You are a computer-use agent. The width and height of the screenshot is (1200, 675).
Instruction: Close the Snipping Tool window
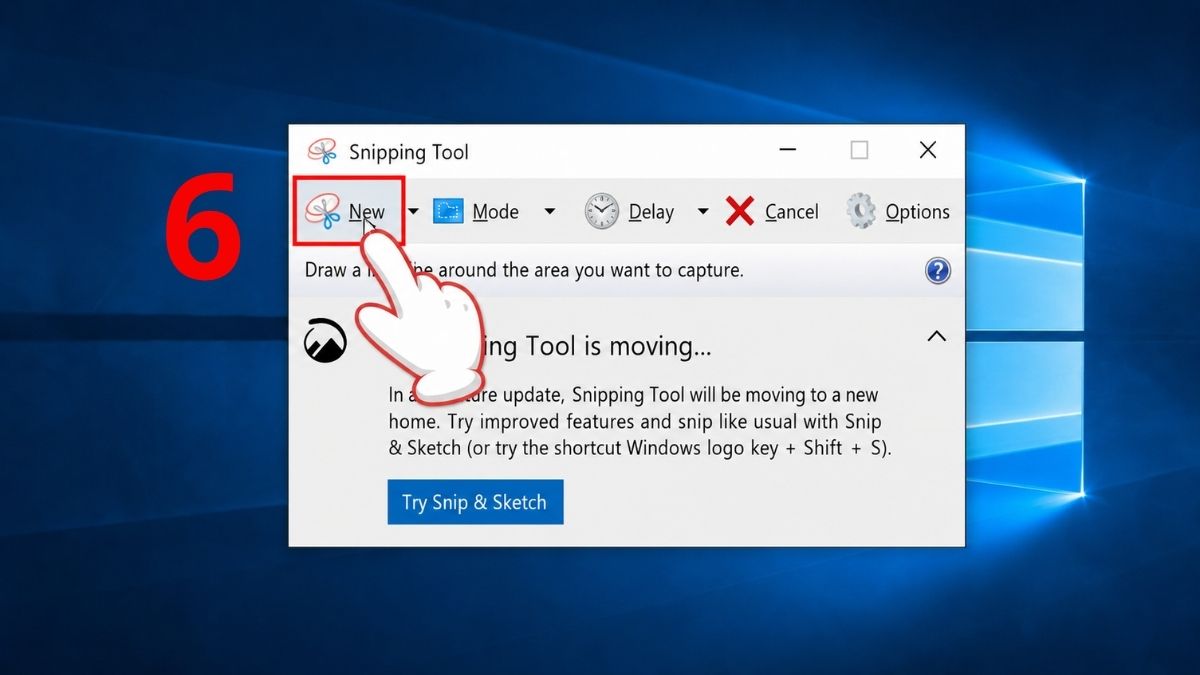pyautogui.click(x=928, y=150)
